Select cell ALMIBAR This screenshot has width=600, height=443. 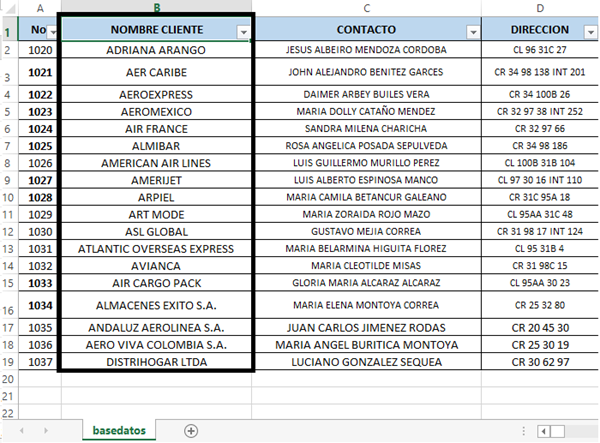click(x=156, y=146)
